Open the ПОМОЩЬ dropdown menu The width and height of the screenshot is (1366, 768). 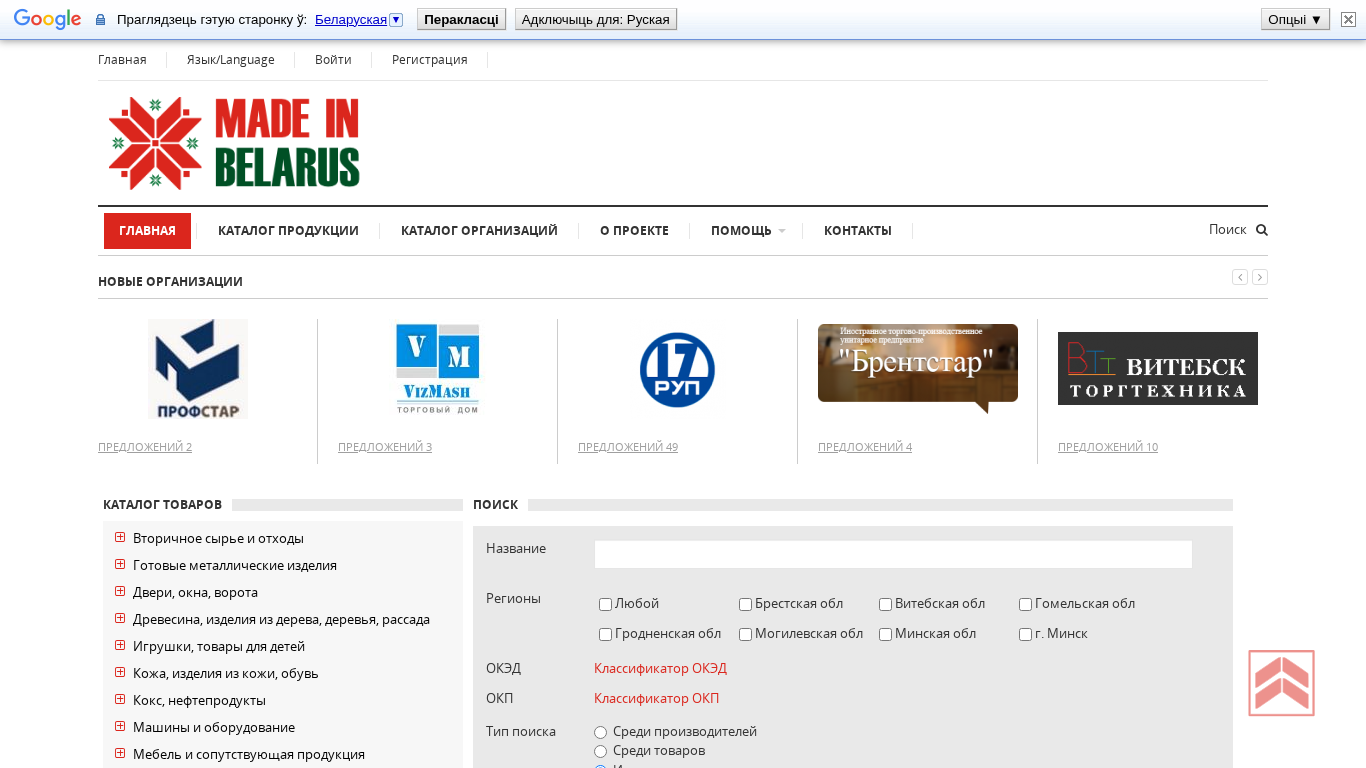747,231
